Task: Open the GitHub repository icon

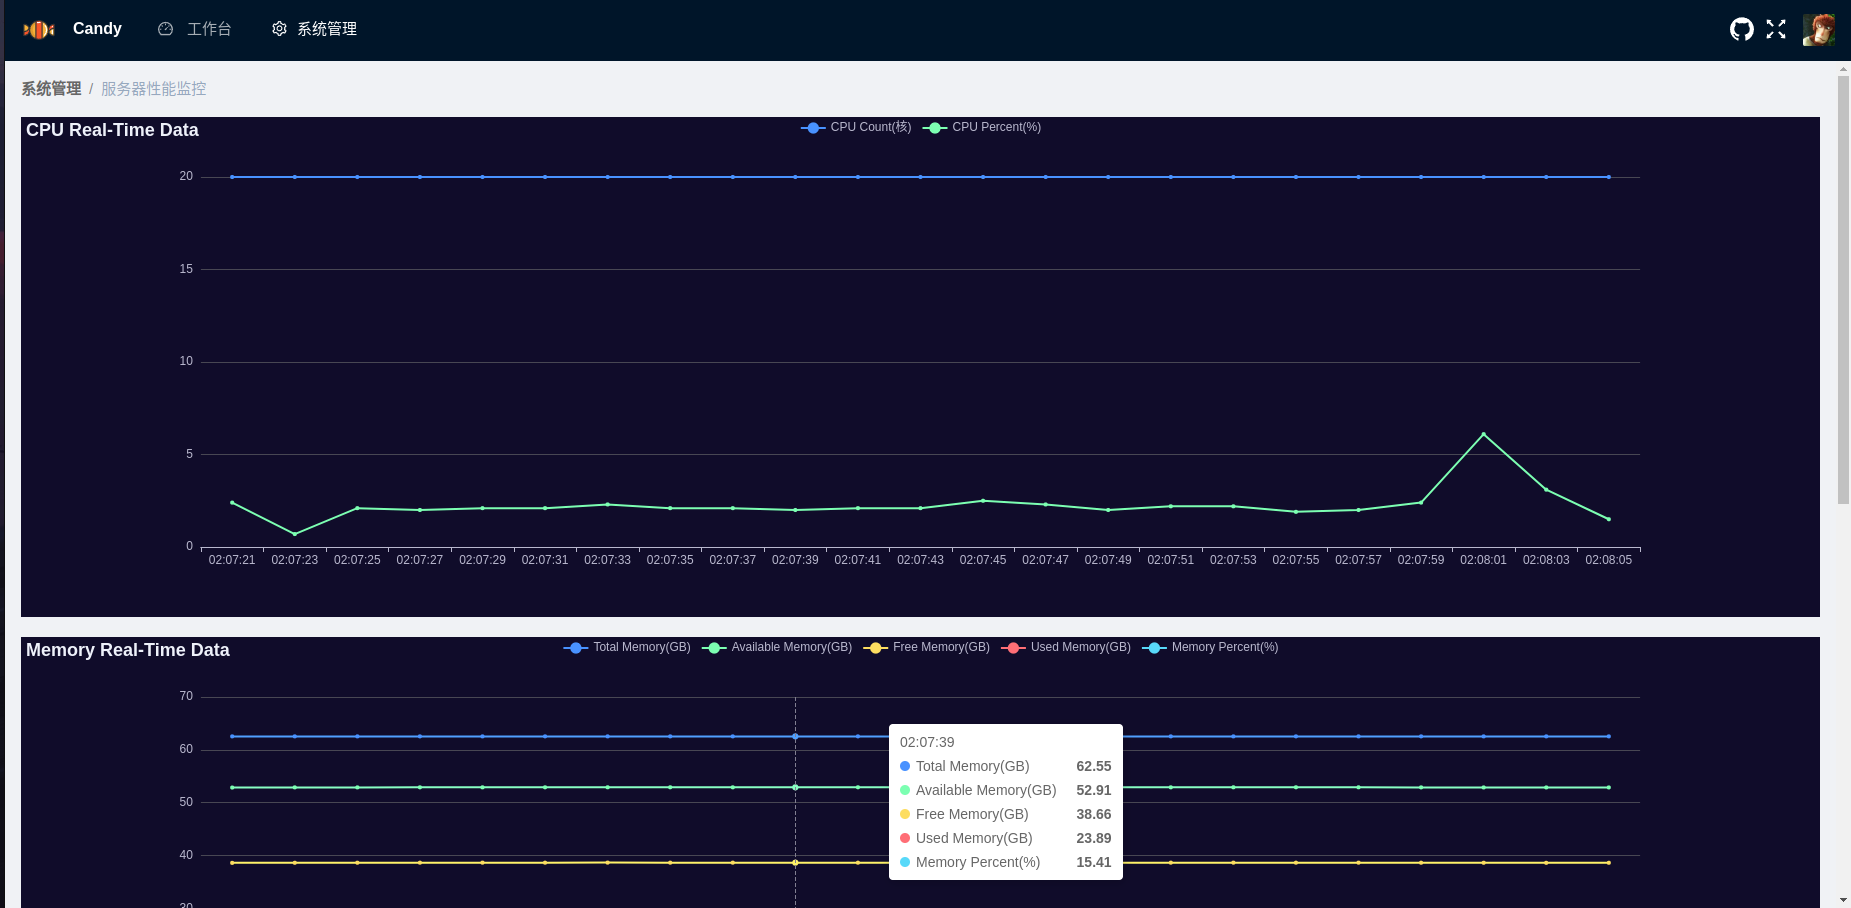Action: pyautogui.click(x=1742, y=29)
